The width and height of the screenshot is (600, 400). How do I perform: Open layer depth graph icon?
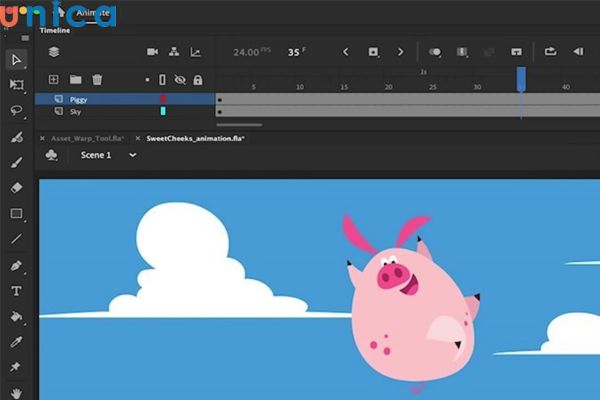(196, 52)
